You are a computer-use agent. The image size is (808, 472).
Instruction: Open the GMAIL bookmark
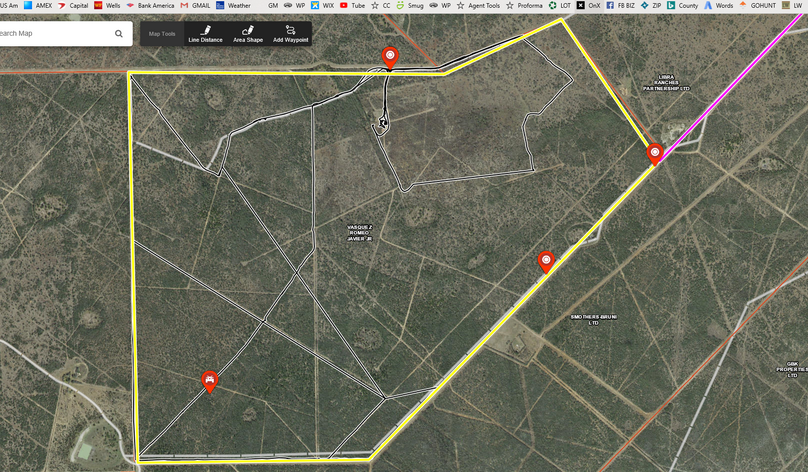pos(194,5)
